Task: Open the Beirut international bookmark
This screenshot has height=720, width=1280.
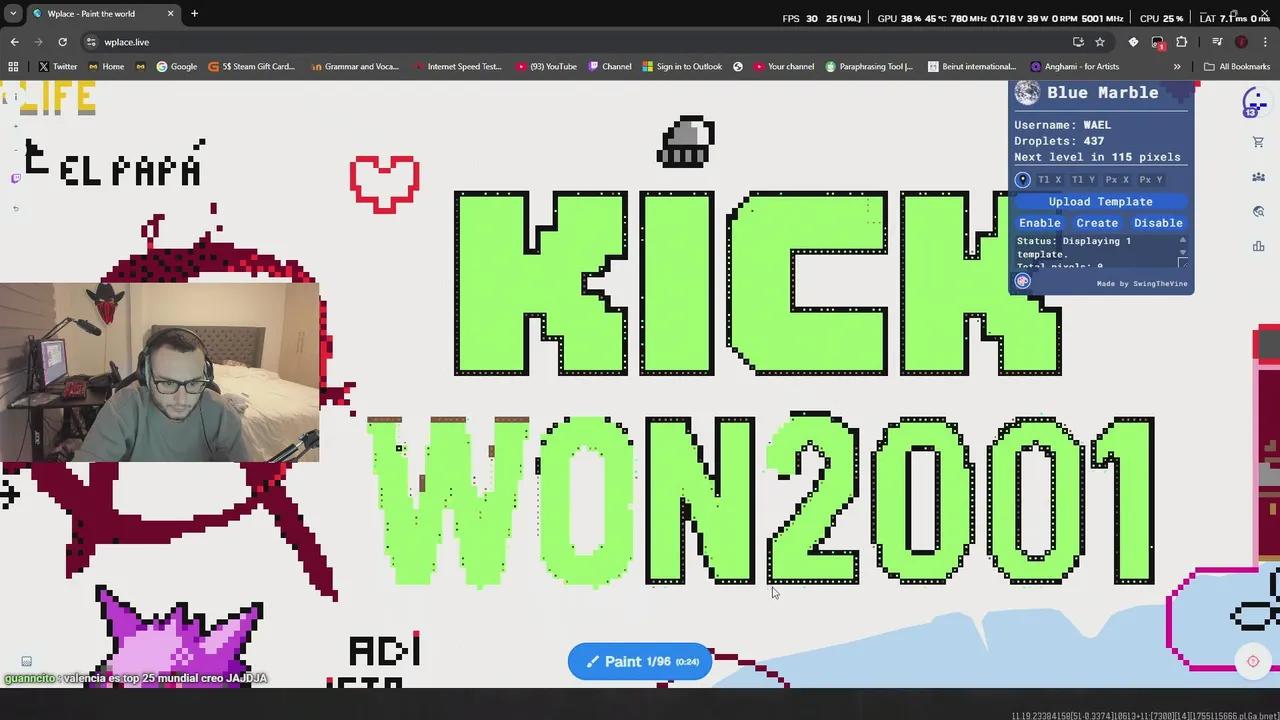Action: pos(972,67)
